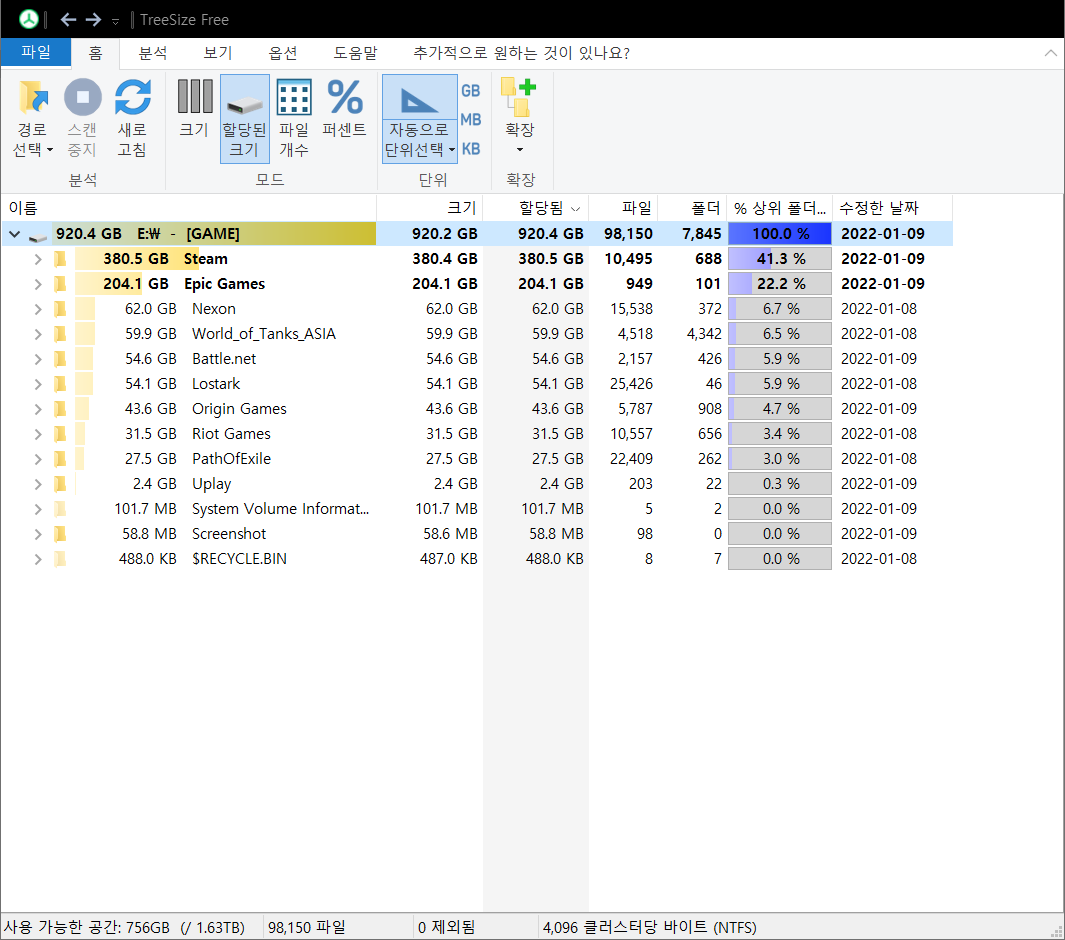Sort by the 이름 column header
The height and width of the screenshot is (940, 1065).
click(x=189, y=208)
